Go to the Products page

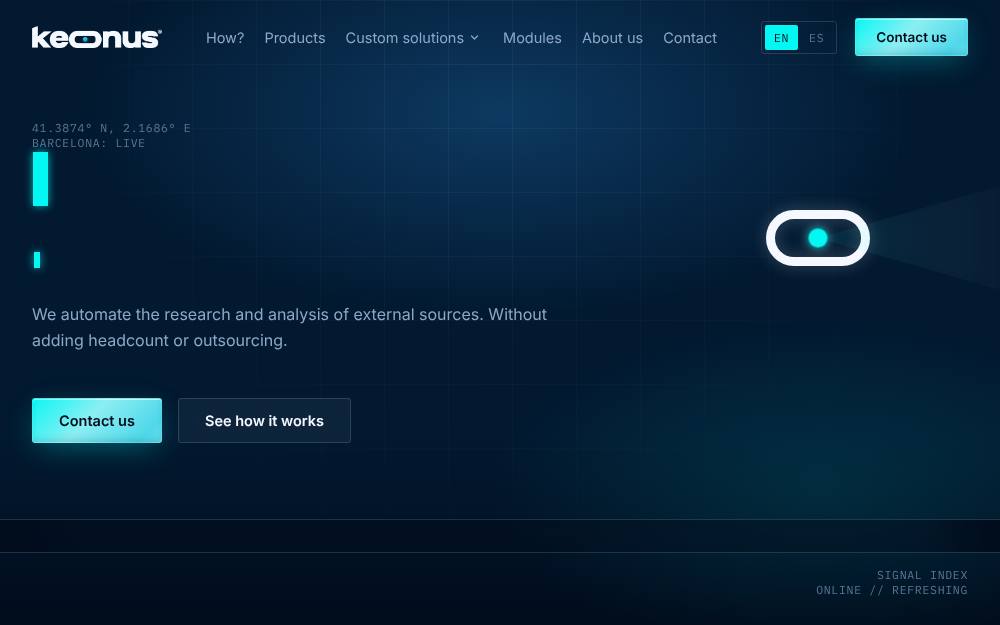coord(295,38)
